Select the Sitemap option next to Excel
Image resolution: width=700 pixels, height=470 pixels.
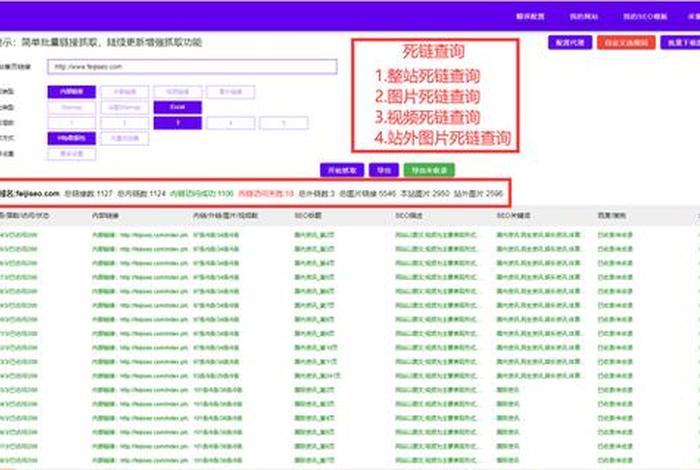(125, 107)
